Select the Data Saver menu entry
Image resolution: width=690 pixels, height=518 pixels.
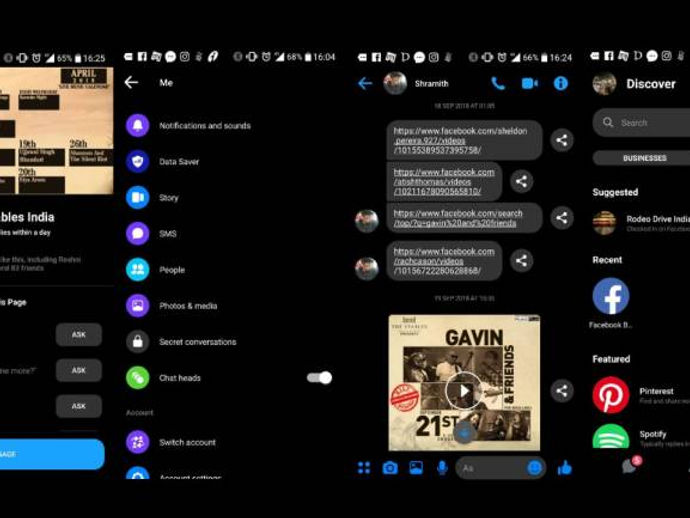click(x=179, y=162)
